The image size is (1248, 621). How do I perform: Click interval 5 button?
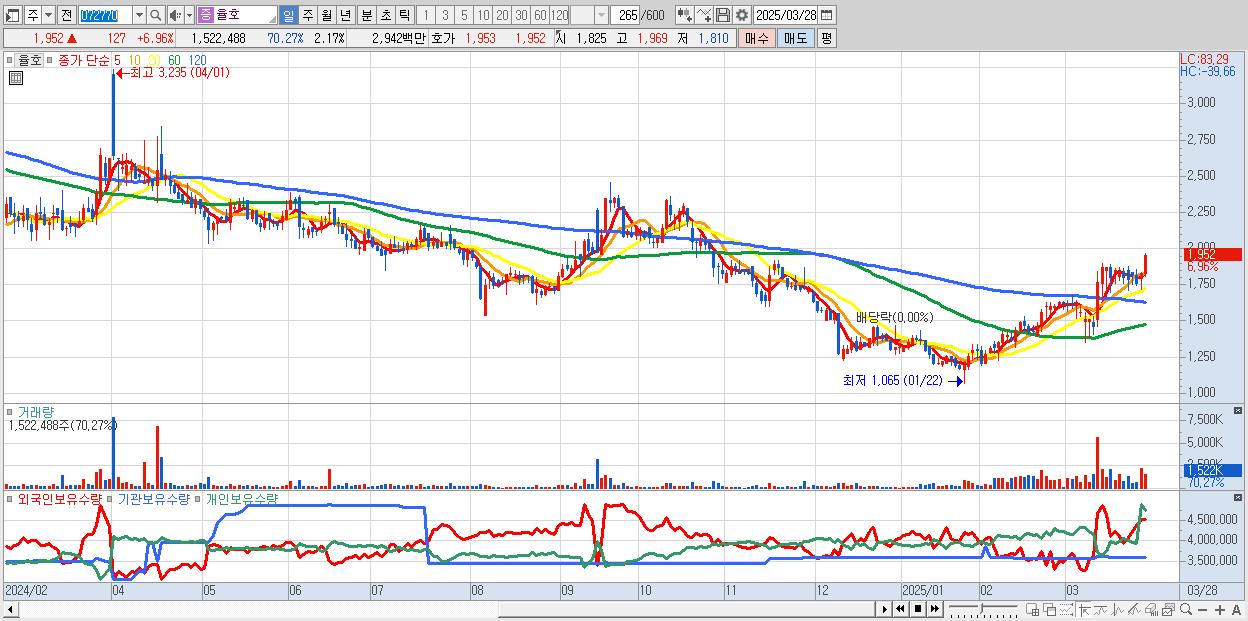464,15
